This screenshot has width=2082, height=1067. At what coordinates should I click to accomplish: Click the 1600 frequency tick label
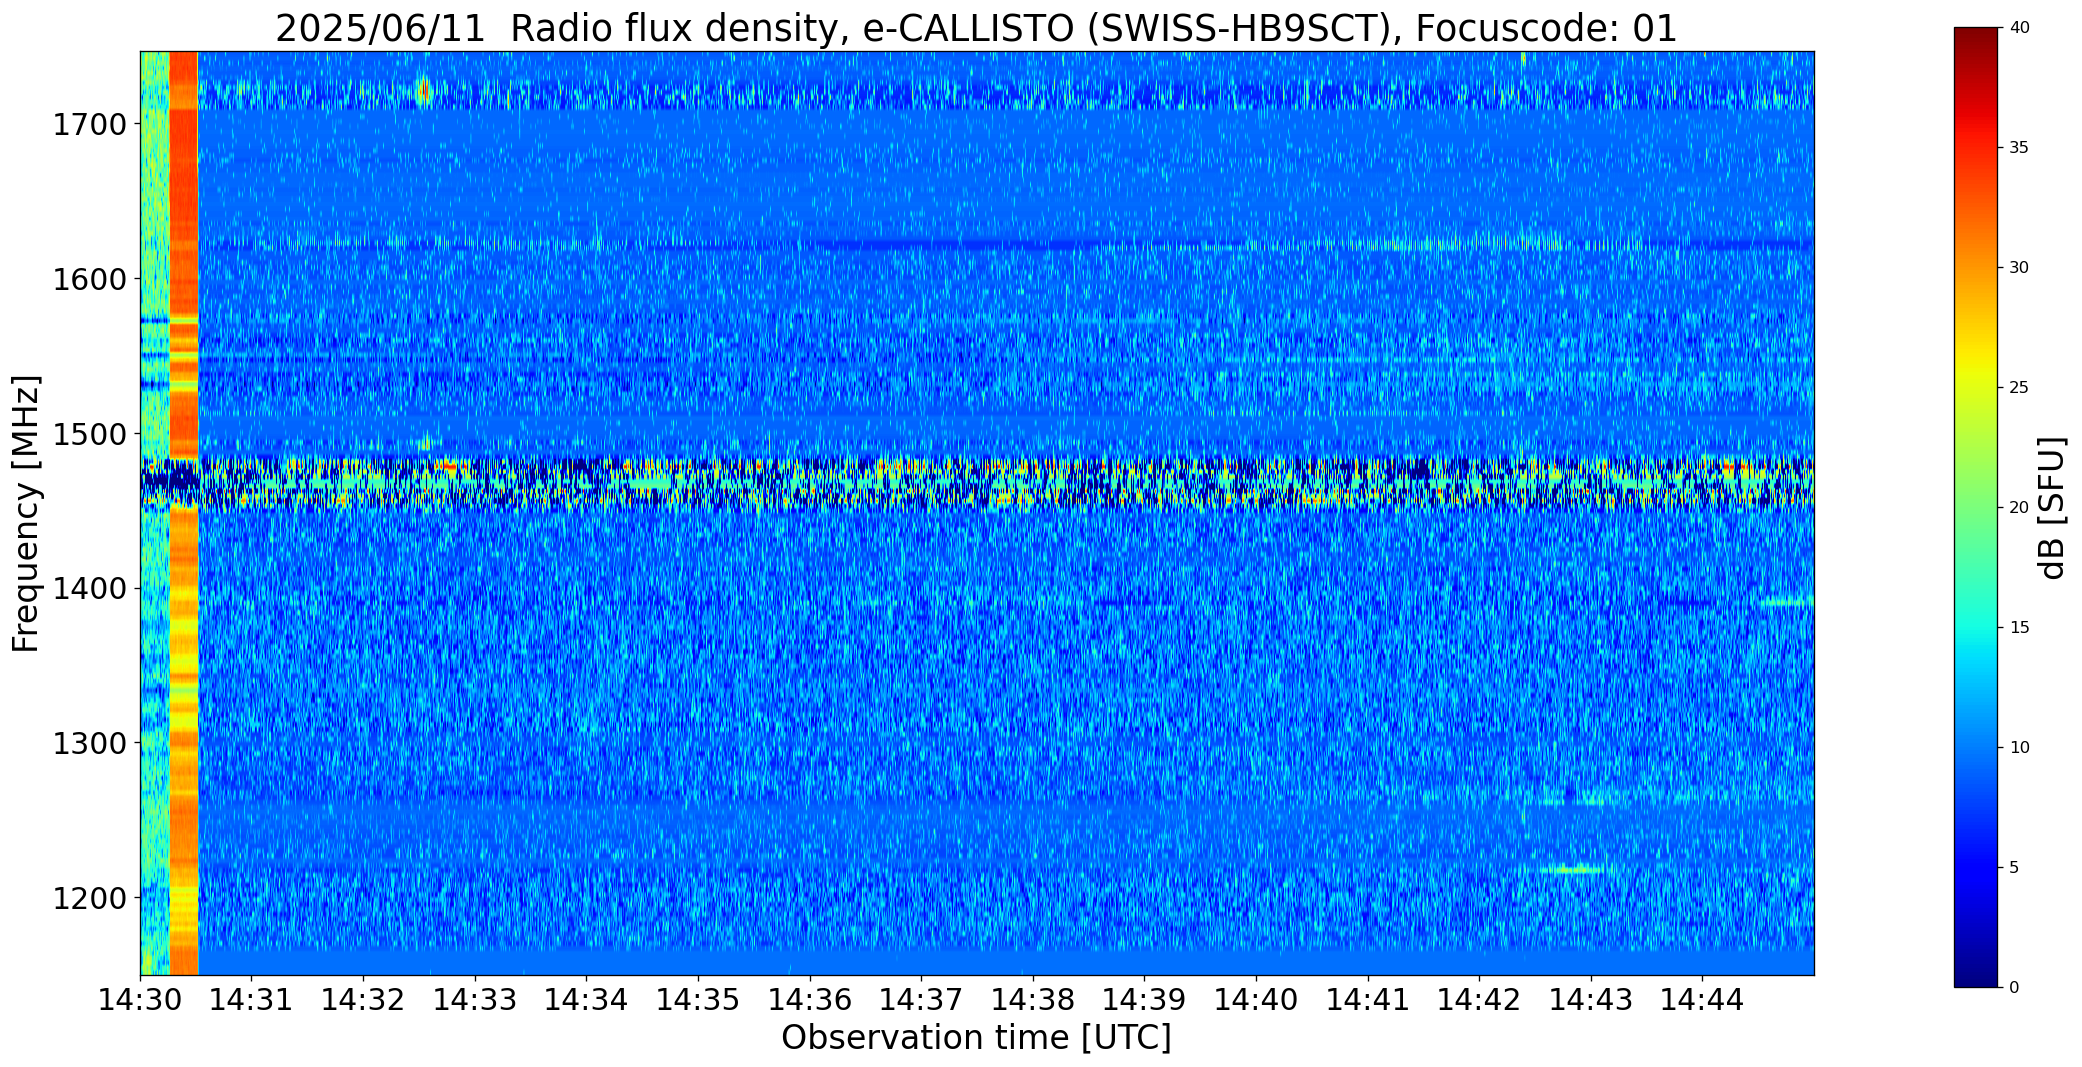90,279
